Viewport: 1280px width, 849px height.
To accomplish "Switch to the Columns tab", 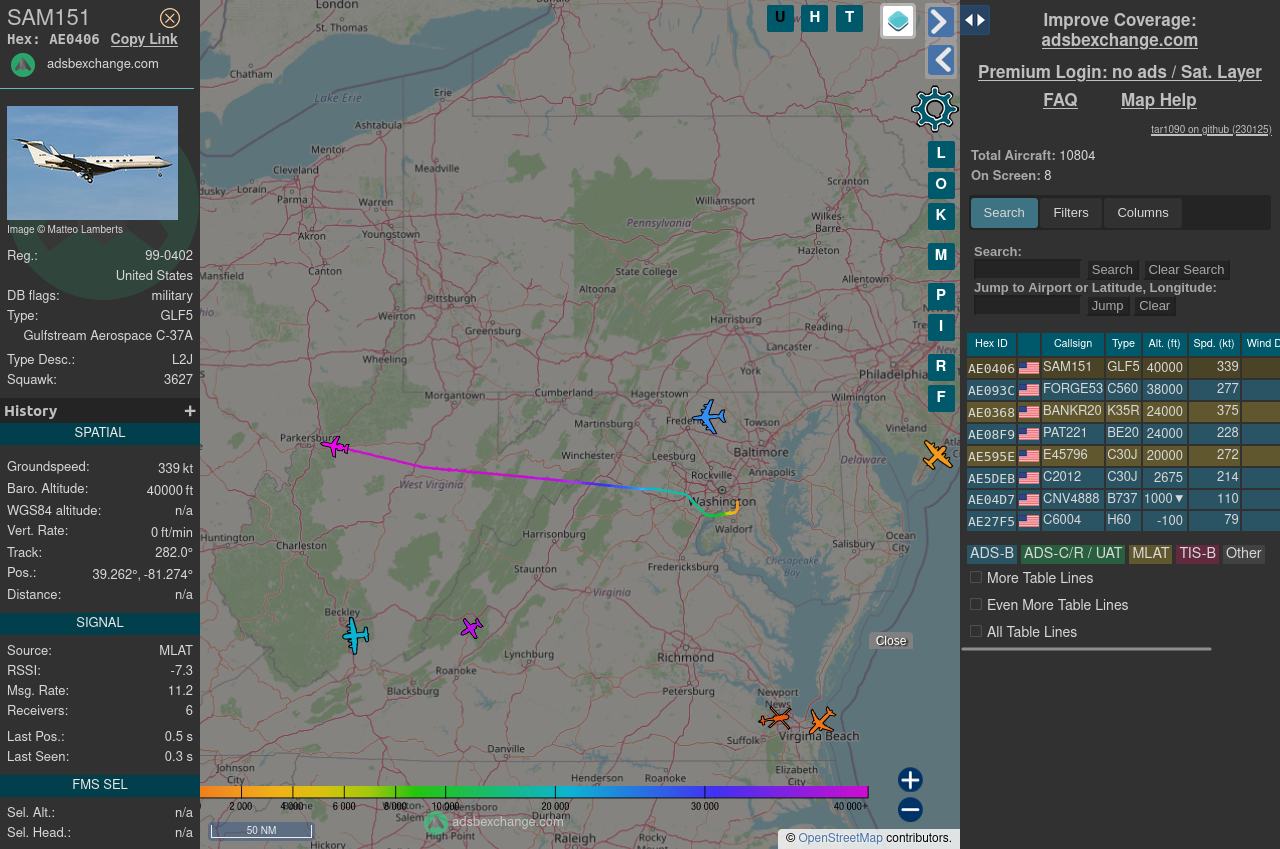I will pyautogui.click(x=1143, y=213).
